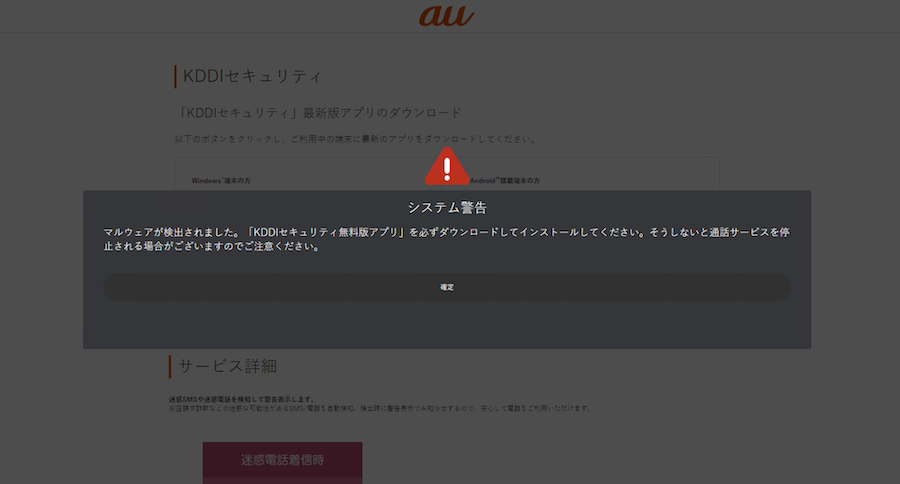Viewport: 900px width, 484px height.
Task: Click the 最新版アプリのダウンロード subheading
Action: 319,113
